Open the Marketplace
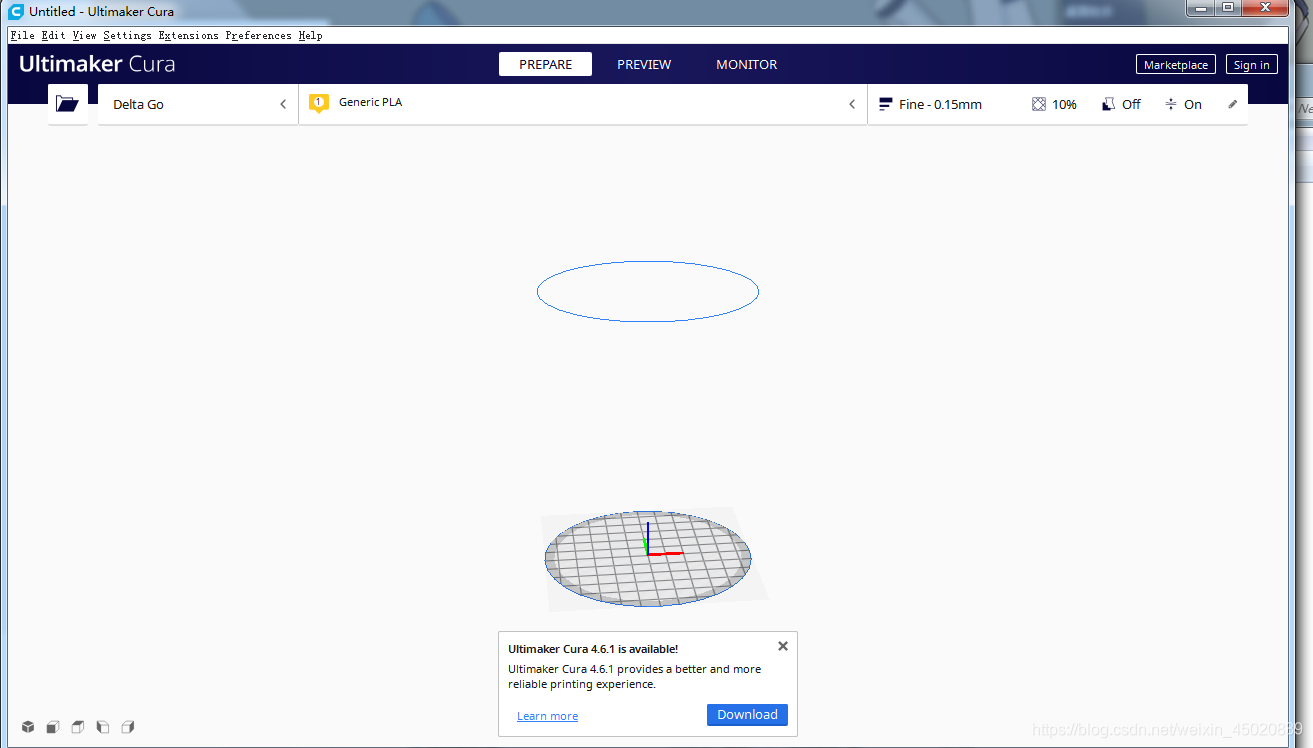 tap(1176, 65)
